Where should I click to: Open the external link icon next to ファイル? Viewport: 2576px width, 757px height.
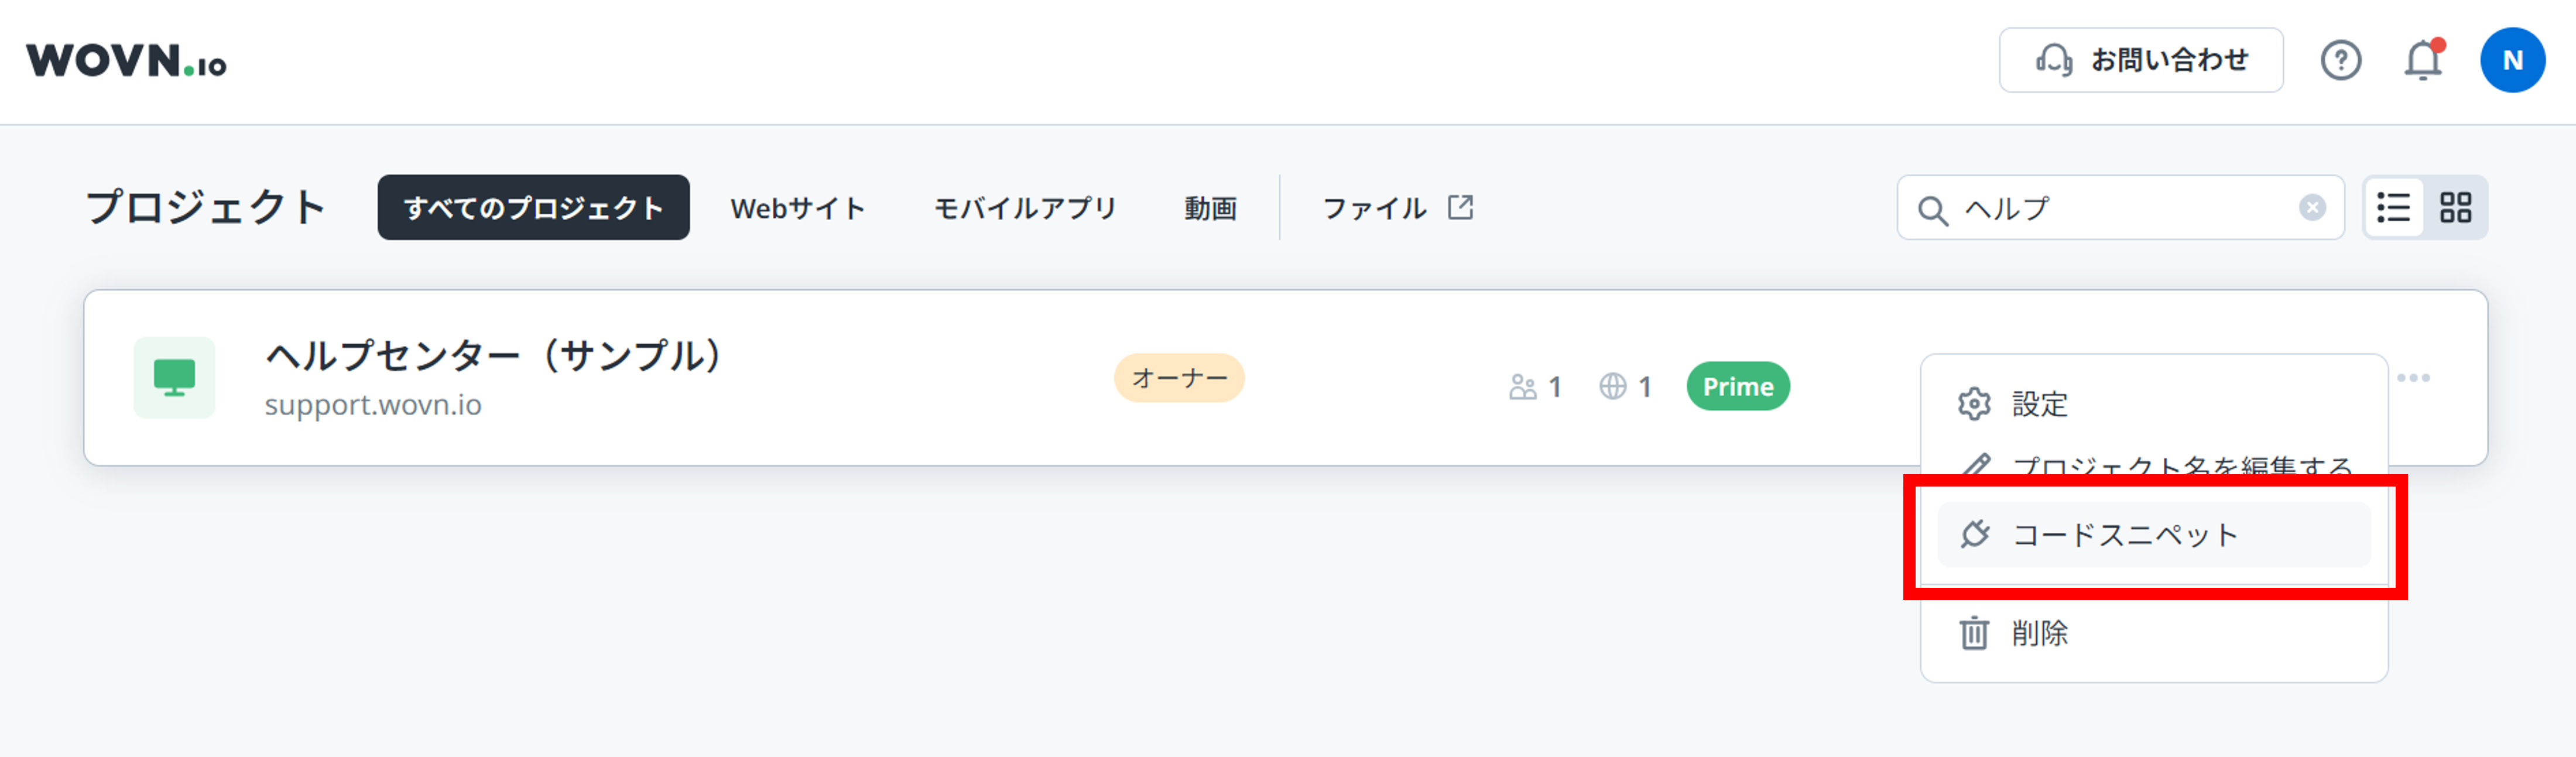coord(1461,206)
